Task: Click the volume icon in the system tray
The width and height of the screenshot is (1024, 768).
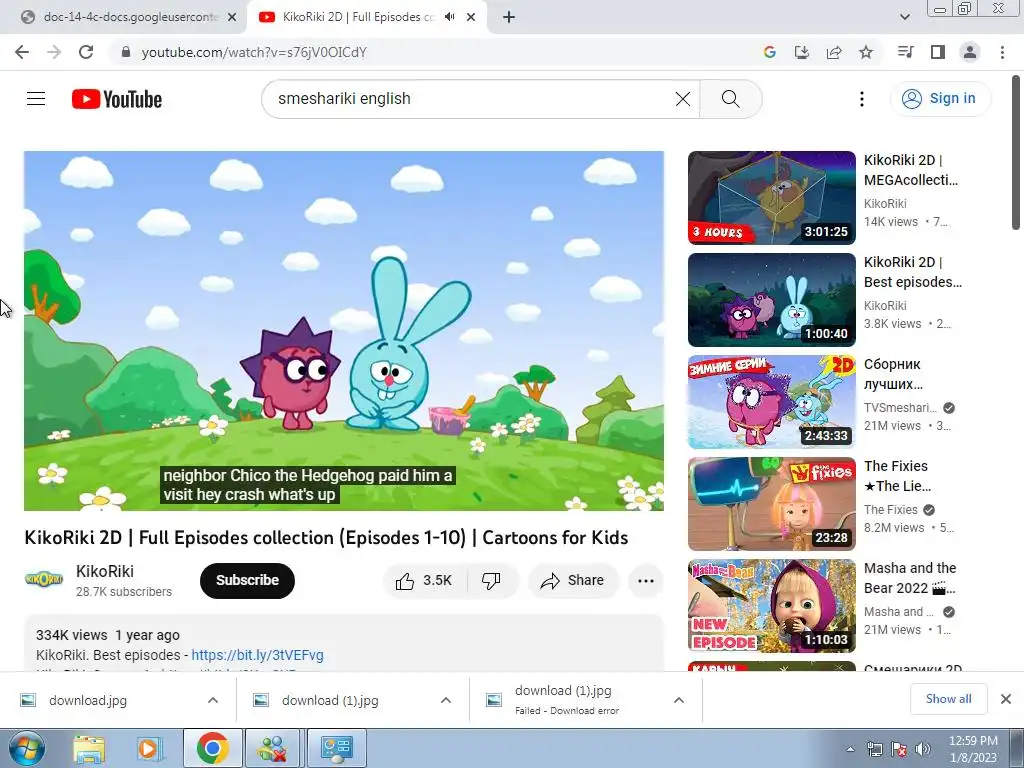Action: (x=923, y=749)
